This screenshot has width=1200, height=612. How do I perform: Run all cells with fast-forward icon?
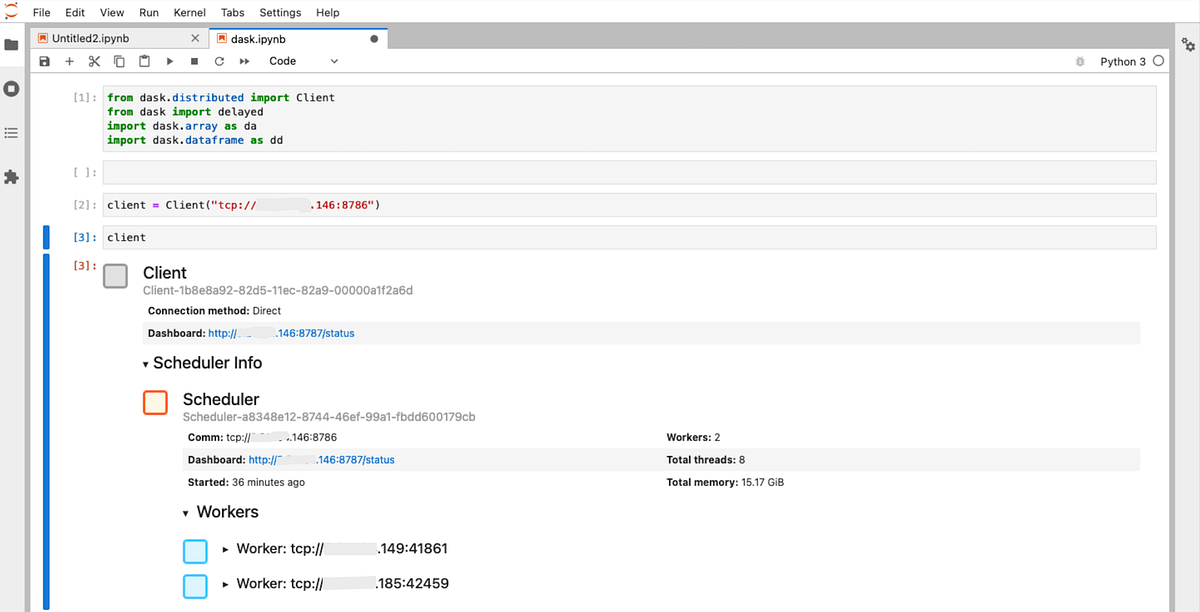click(244, 61)
